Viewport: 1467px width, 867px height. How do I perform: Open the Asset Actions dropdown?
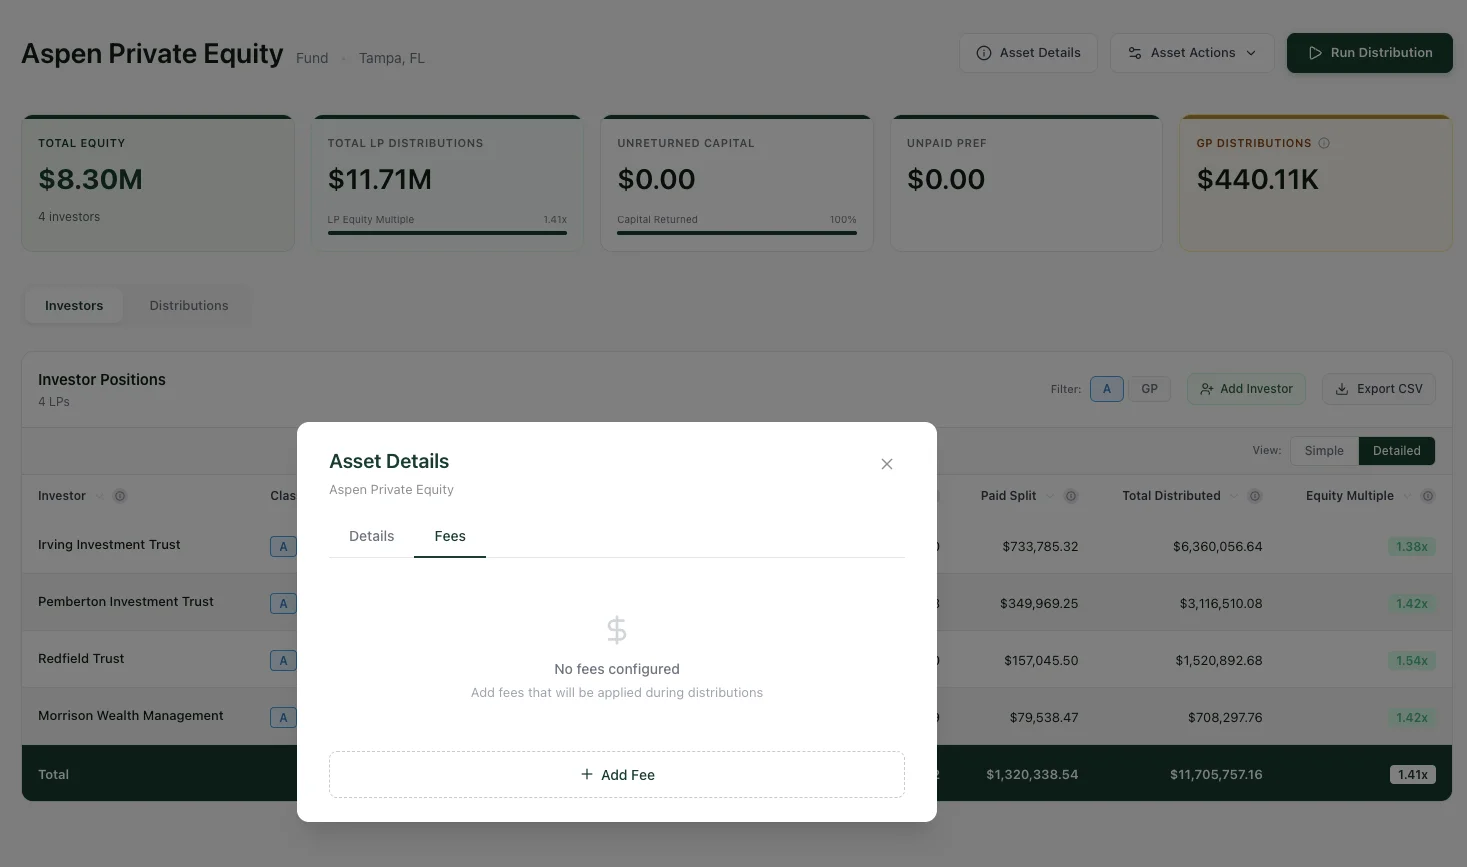(x=1192, y=52)
